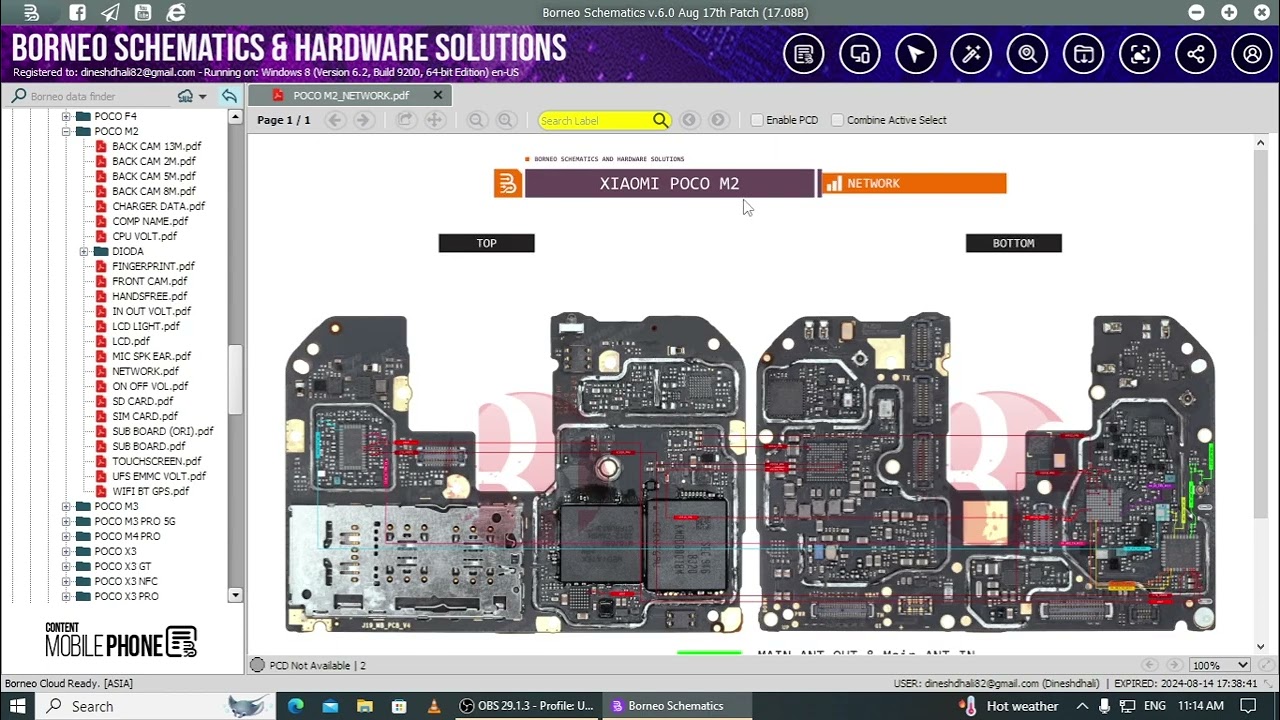Open WIFI BT GPS.pdf file
This screenshot has width=1280, height=720.
(150, 491)
